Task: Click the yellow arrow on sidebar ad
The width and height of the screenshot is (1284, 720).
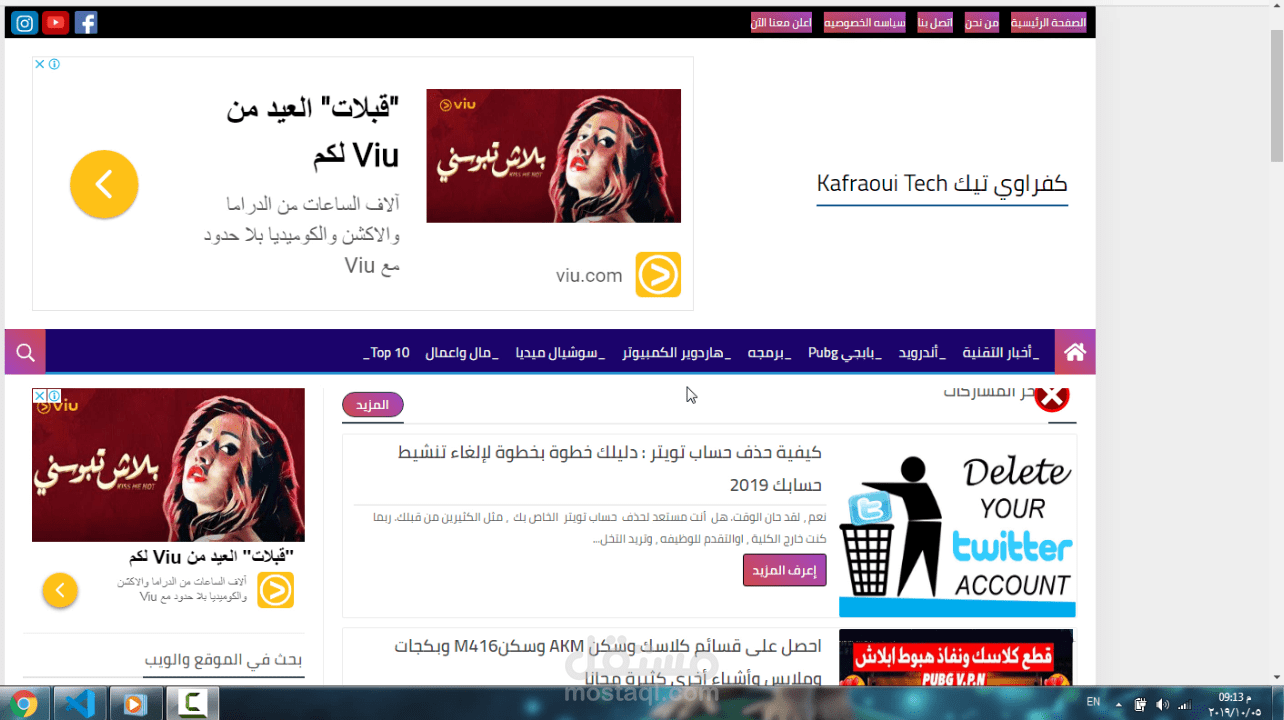Action: pyautogui.click(x=60, y=590)
